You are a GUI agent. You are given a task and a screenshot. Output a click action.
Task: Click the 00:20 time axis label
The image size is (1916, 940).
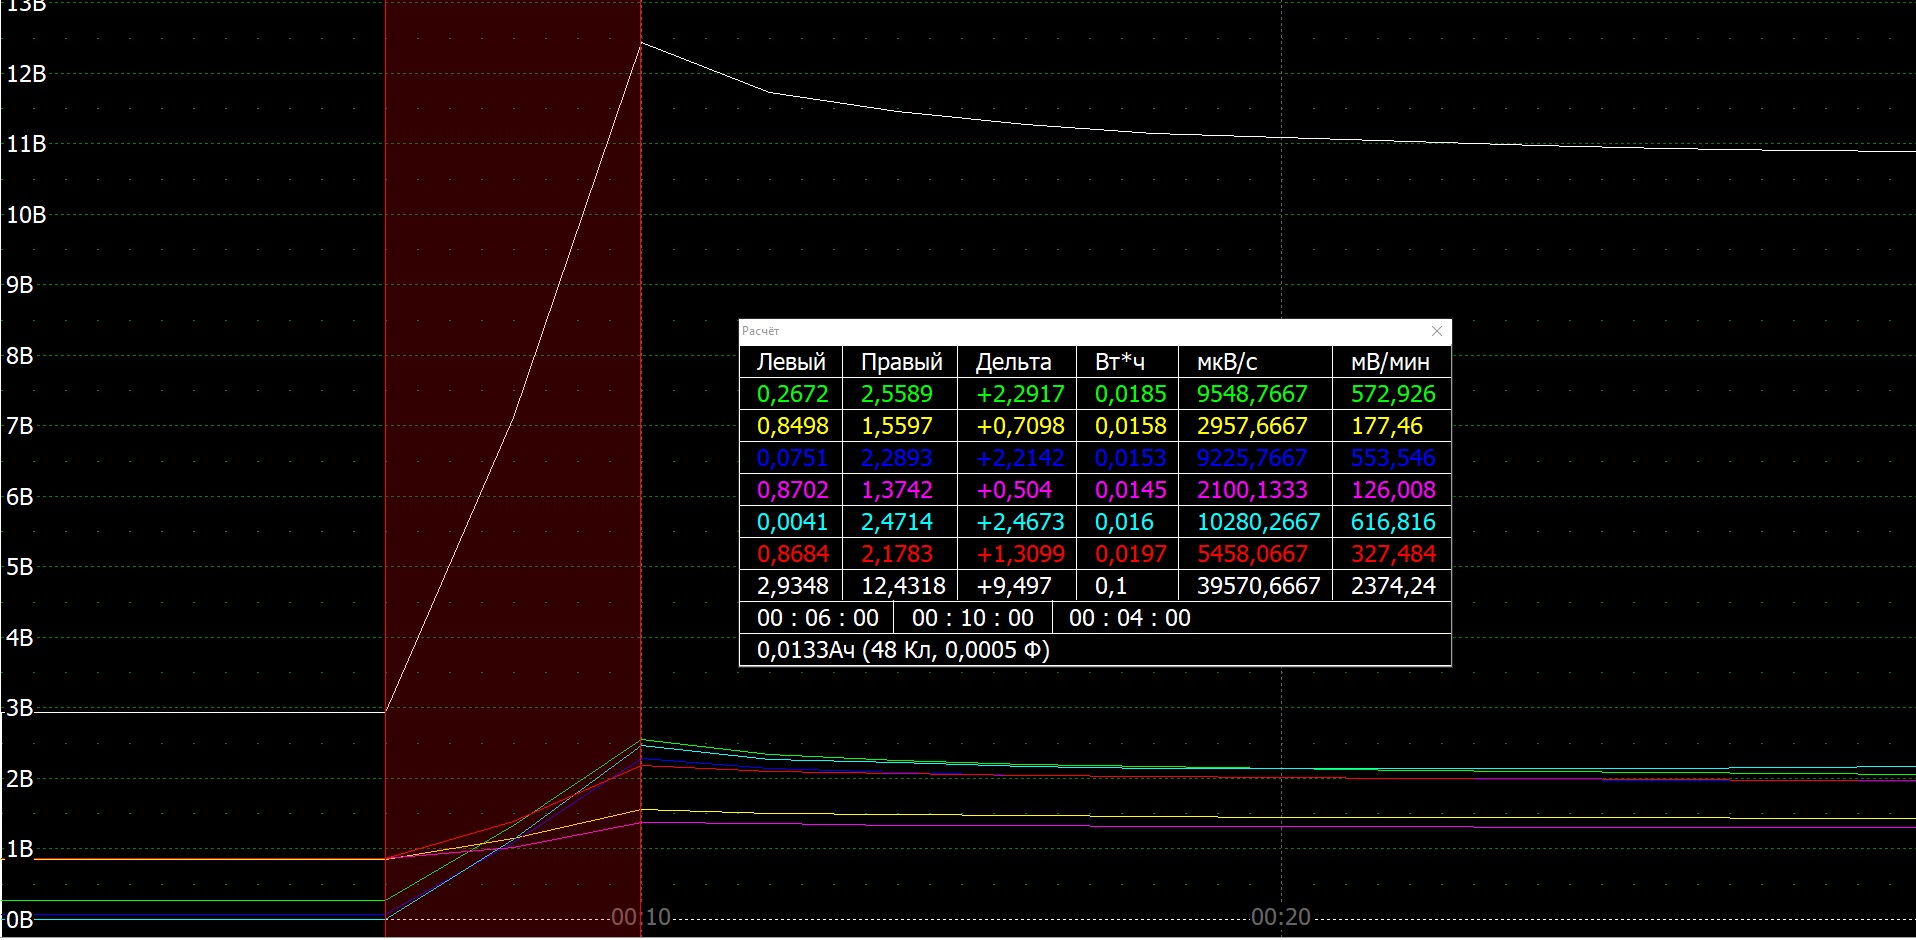click(1280, 917)
